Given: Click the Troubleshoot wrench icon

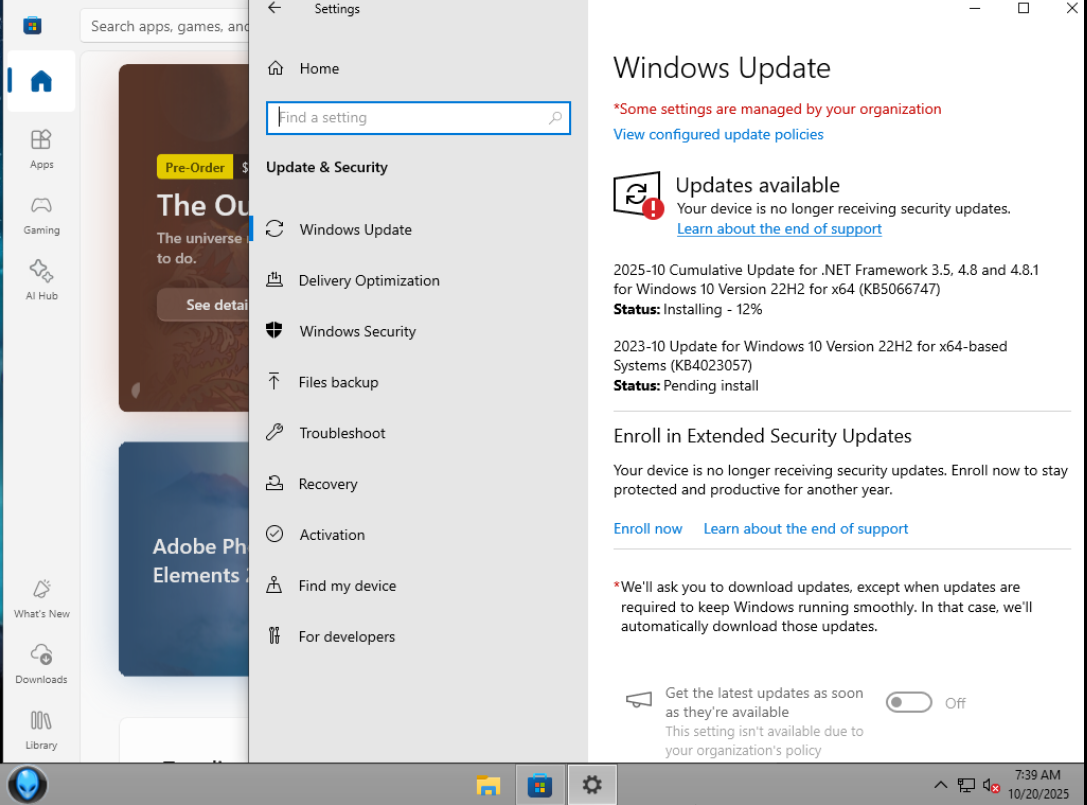Looking at the screenshot, I should (275, 433).
